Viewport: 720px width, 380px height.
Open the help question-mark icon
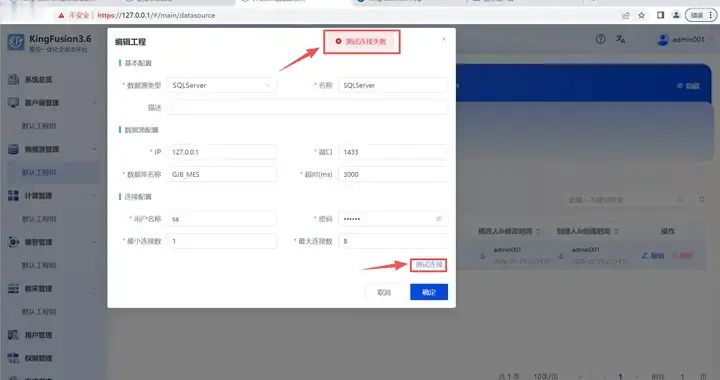(600, 39)
